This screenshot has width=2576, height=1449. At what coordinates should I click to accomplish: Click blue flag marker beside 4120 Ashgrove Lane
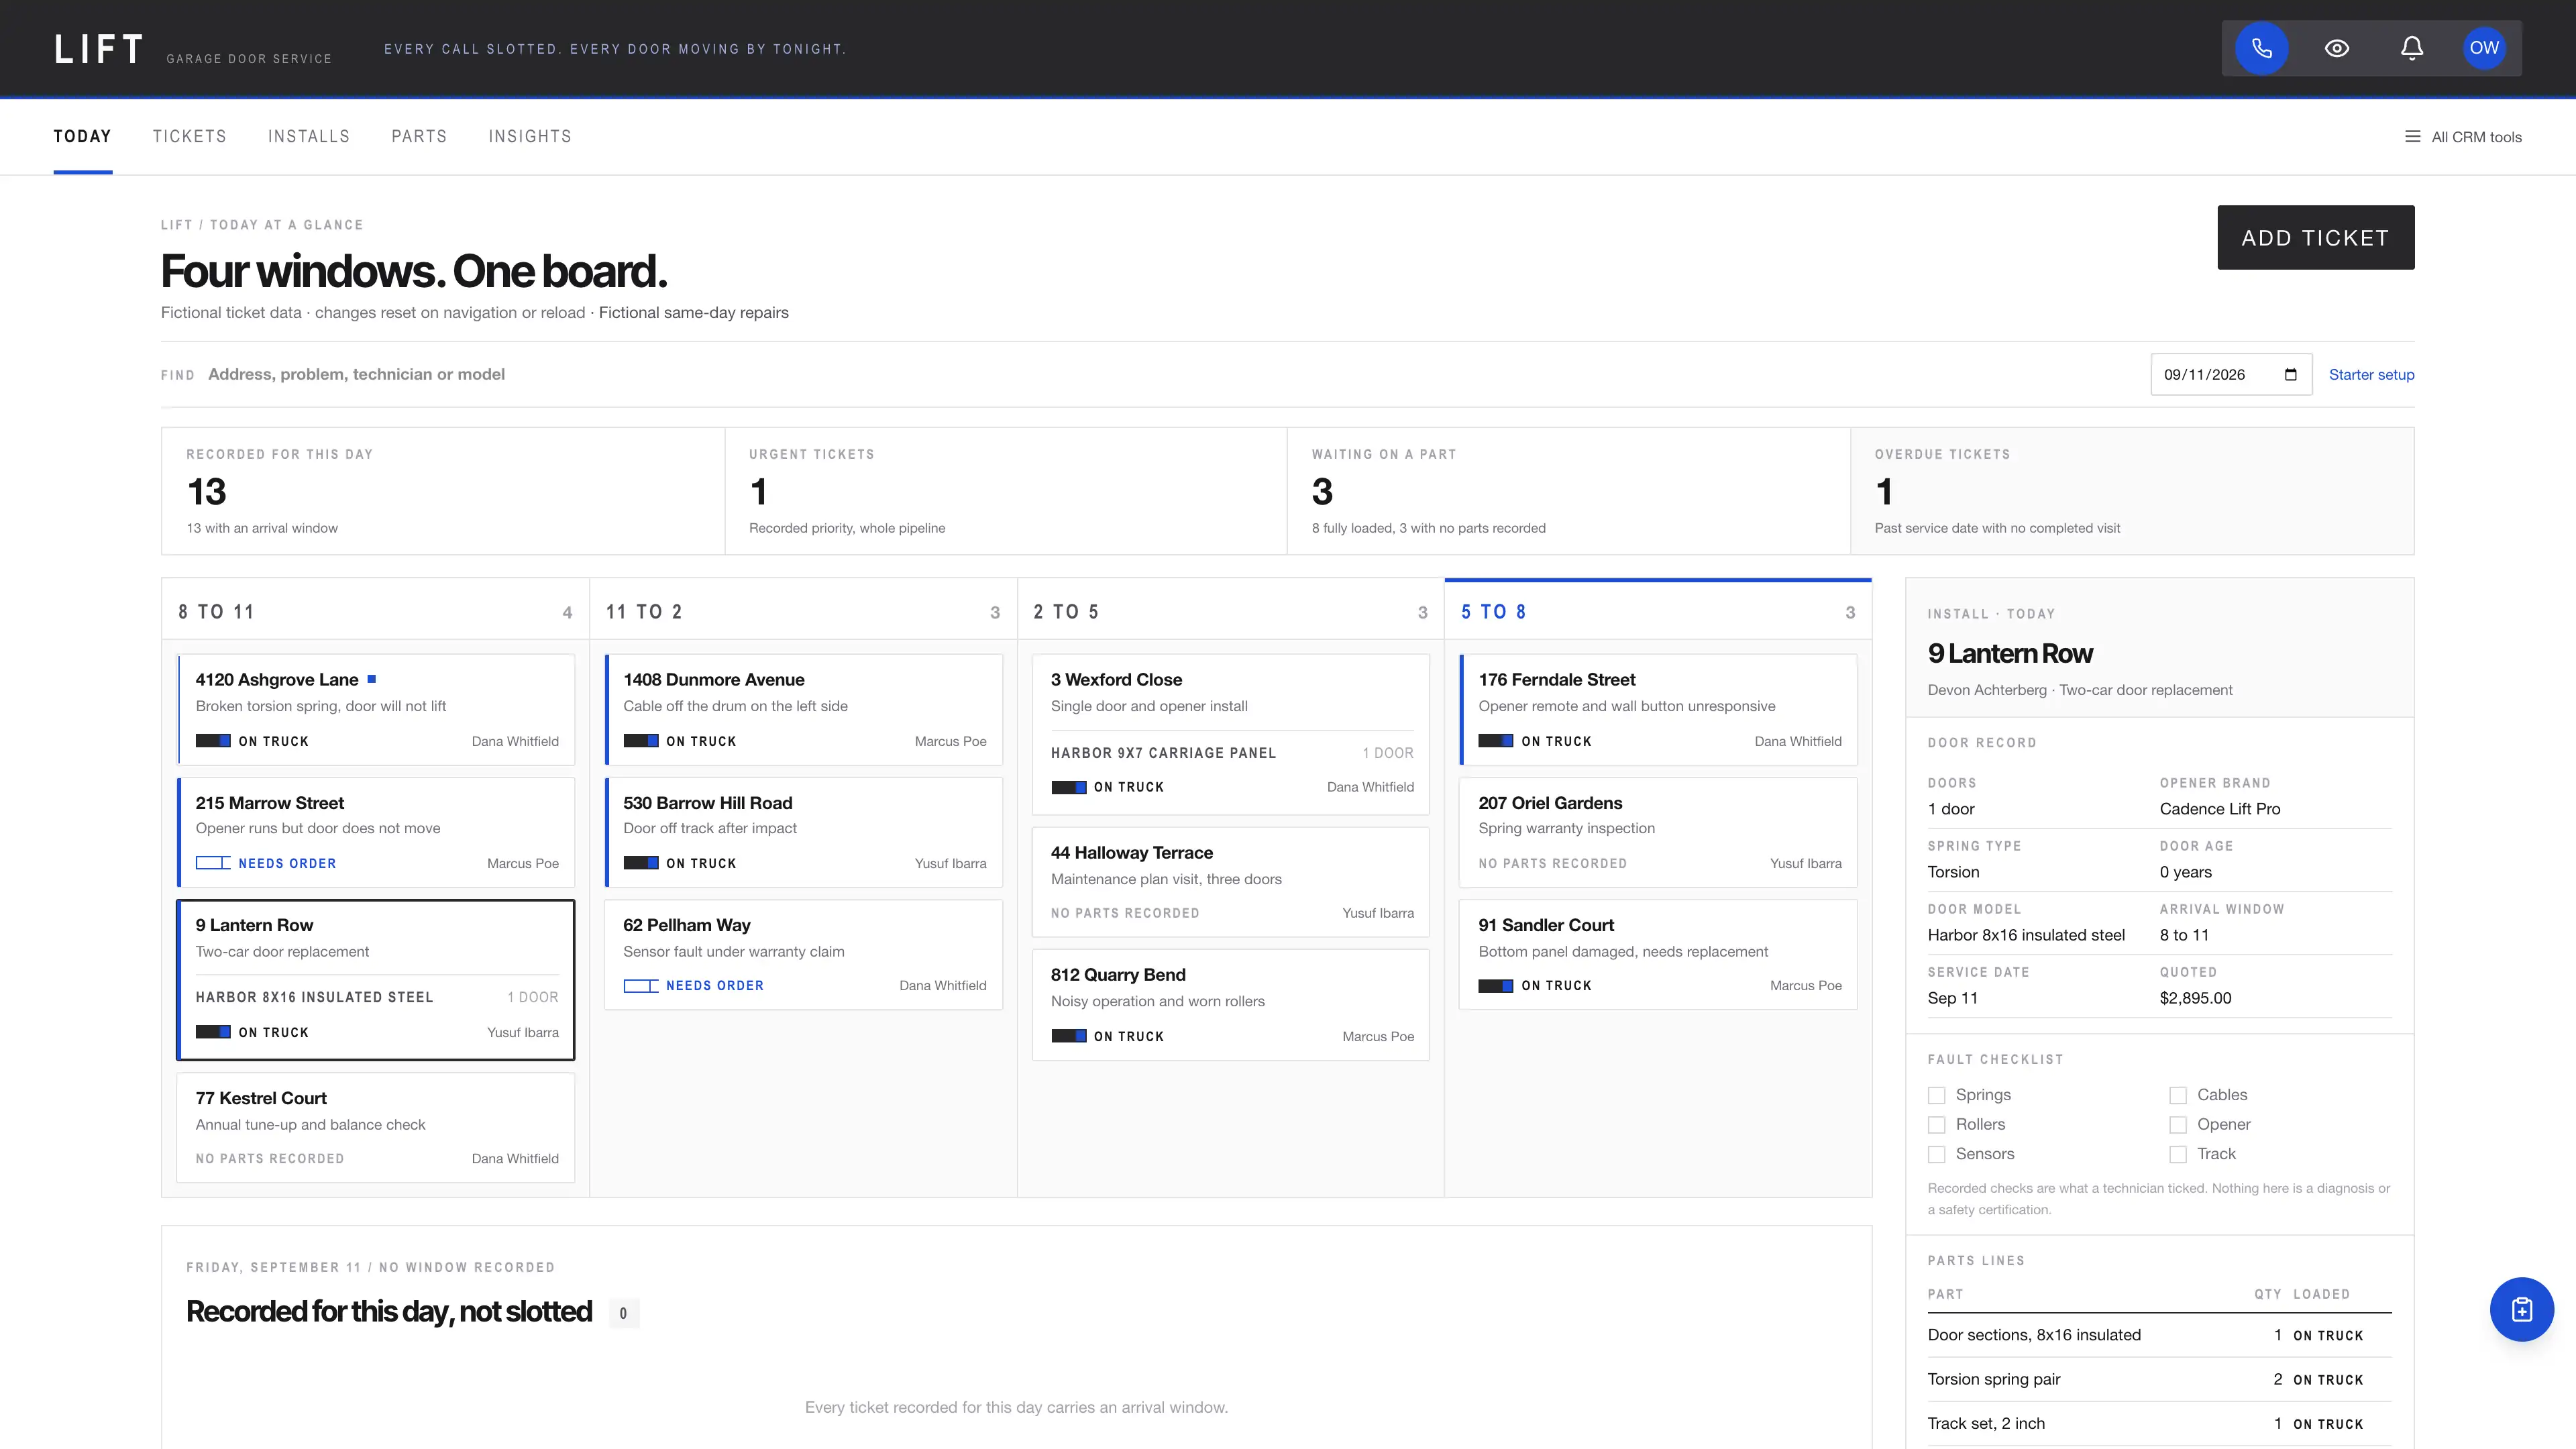click(x=372, y=679)
